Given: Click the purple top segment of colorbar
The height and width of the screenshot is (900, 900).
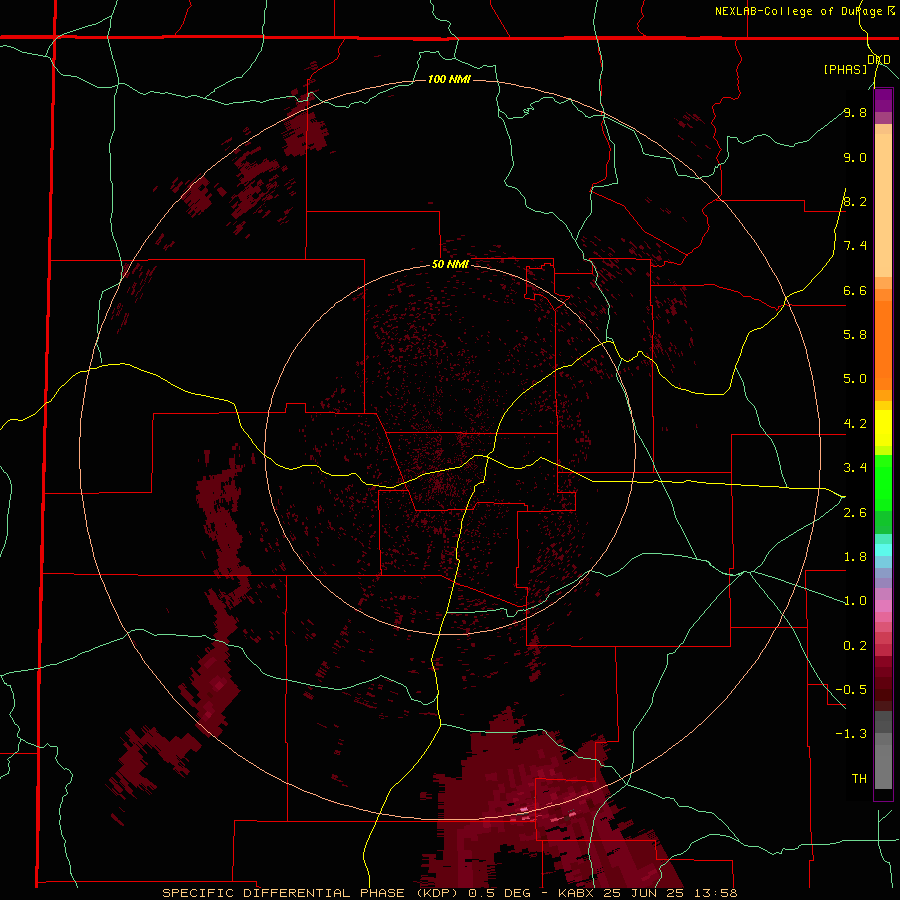Looking at the screenshot, I should point(883,100).
